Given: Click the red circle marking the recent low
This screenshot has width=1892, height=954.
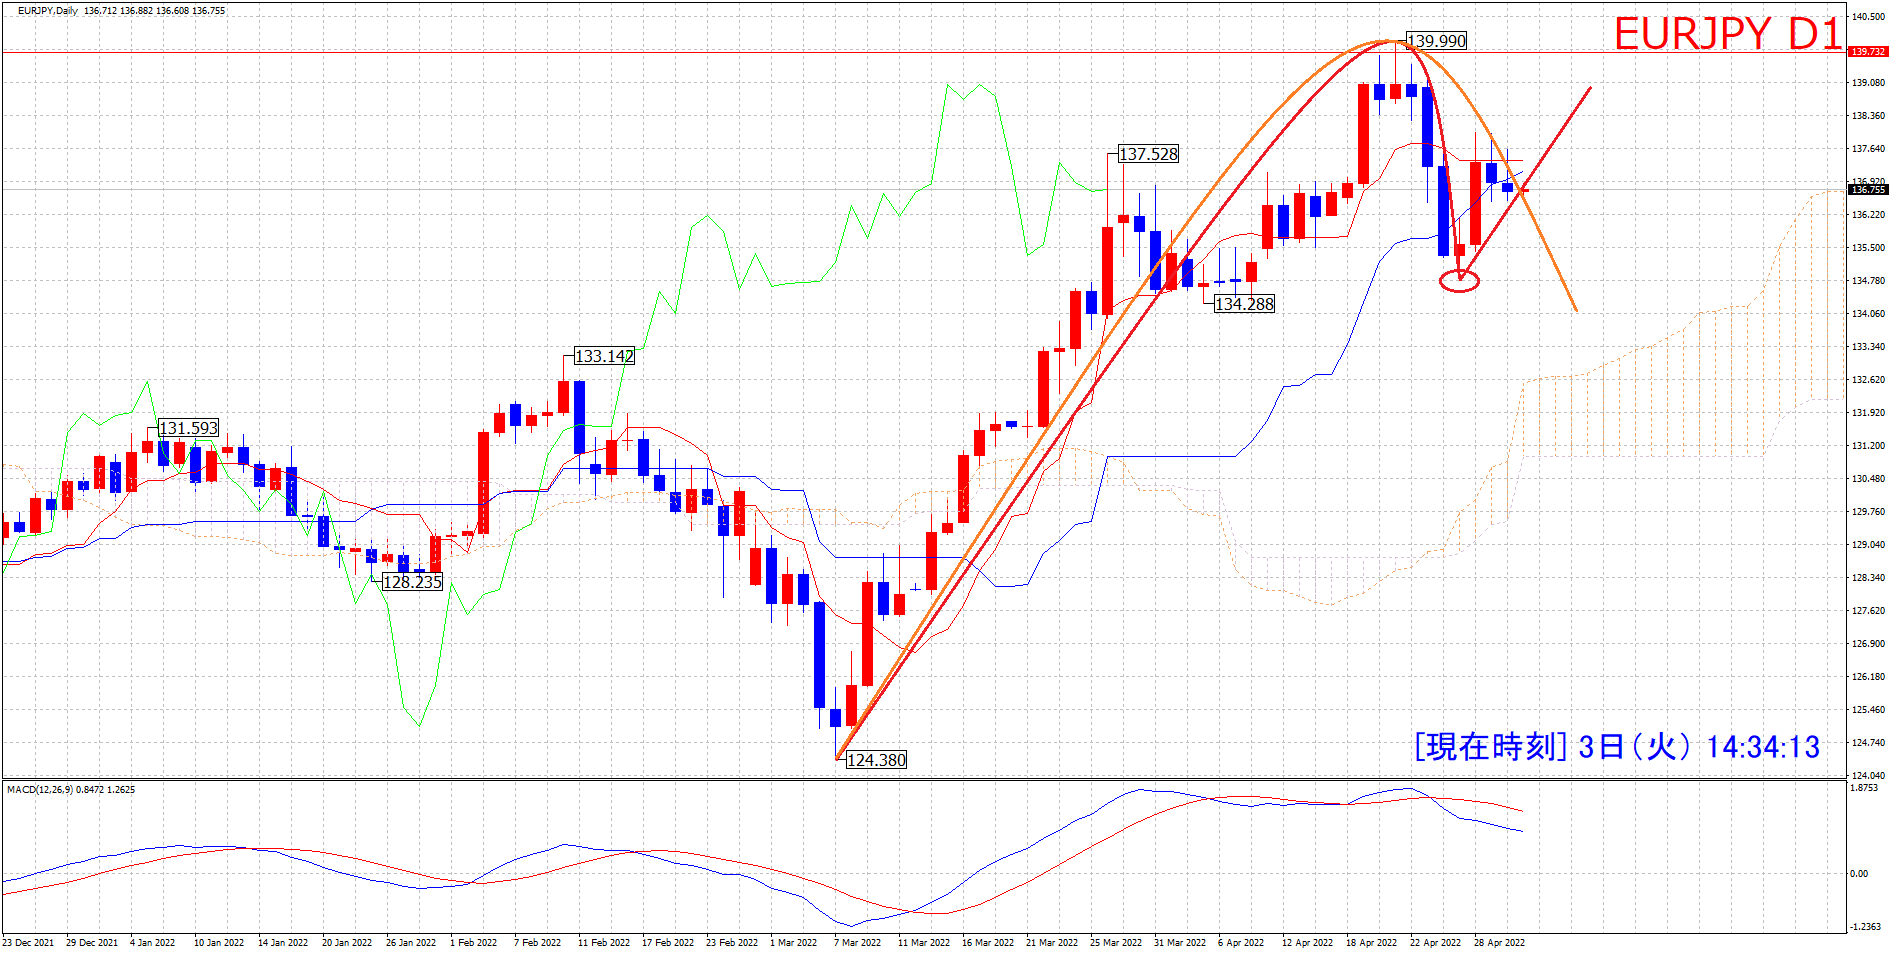Looking at the screenshot, I should (1459, 281).
